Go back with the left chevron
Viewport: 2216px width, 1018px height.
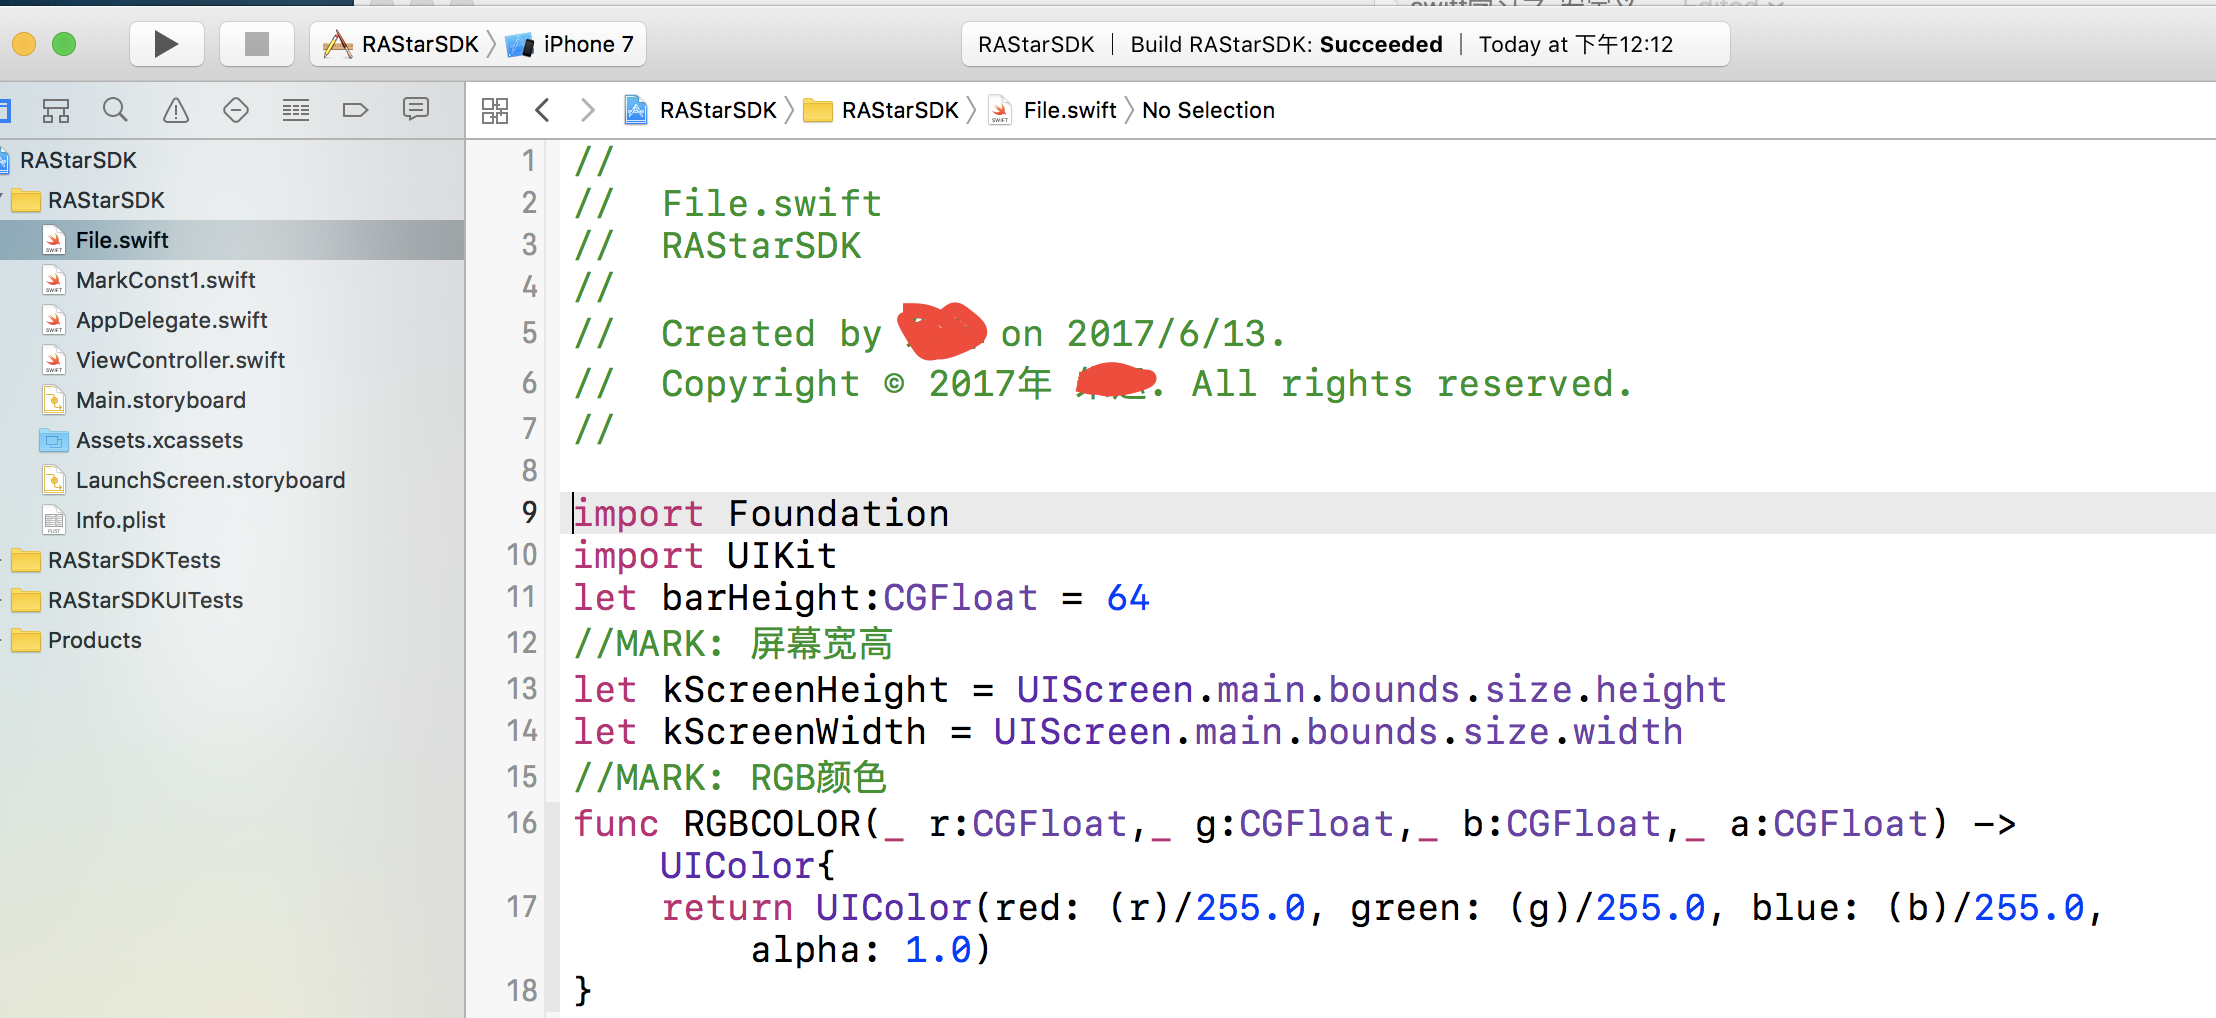tap(543, 110)
